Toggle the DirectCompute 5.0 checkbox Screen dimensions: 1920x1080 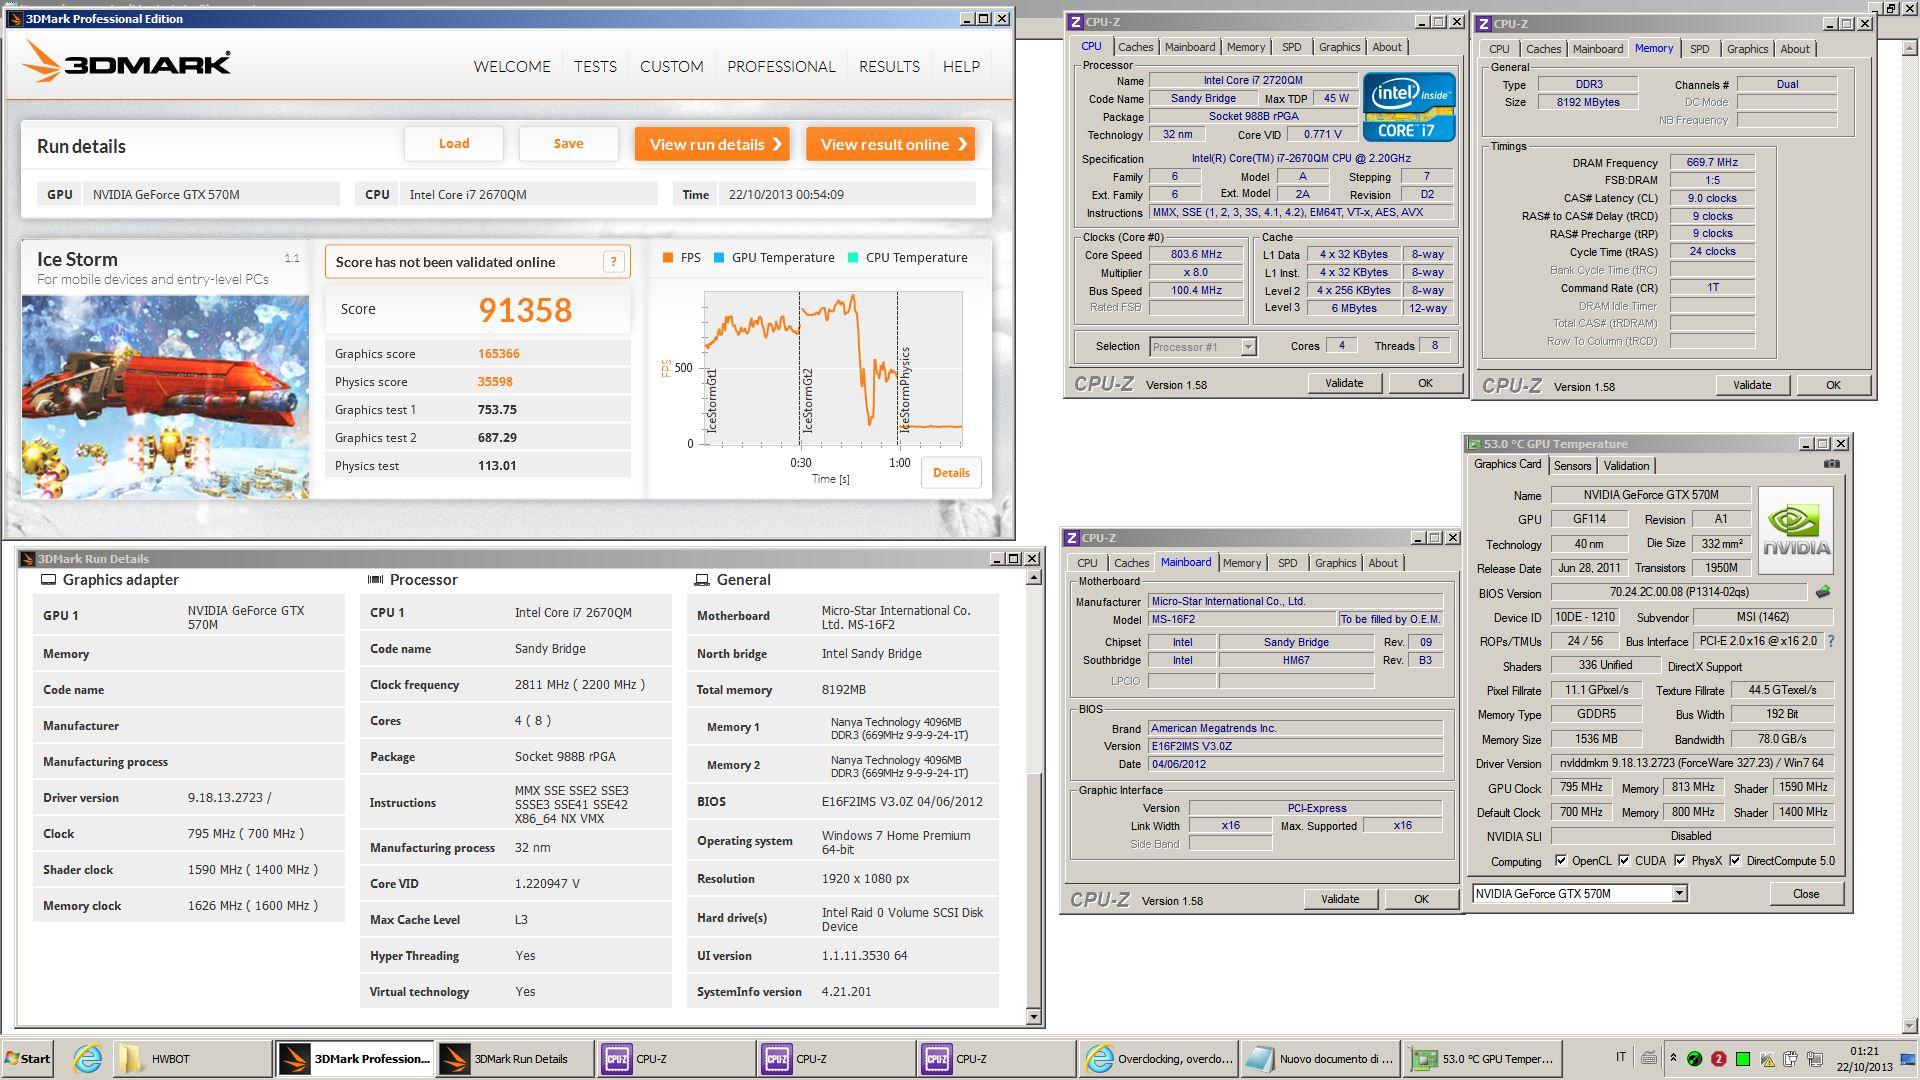tap(1735, 860)
